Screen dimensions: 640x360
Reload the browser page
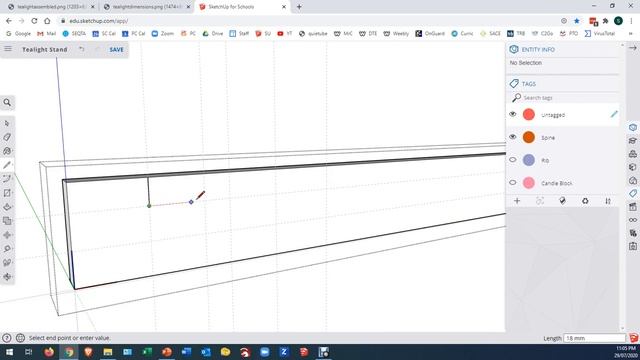(34, 21)
